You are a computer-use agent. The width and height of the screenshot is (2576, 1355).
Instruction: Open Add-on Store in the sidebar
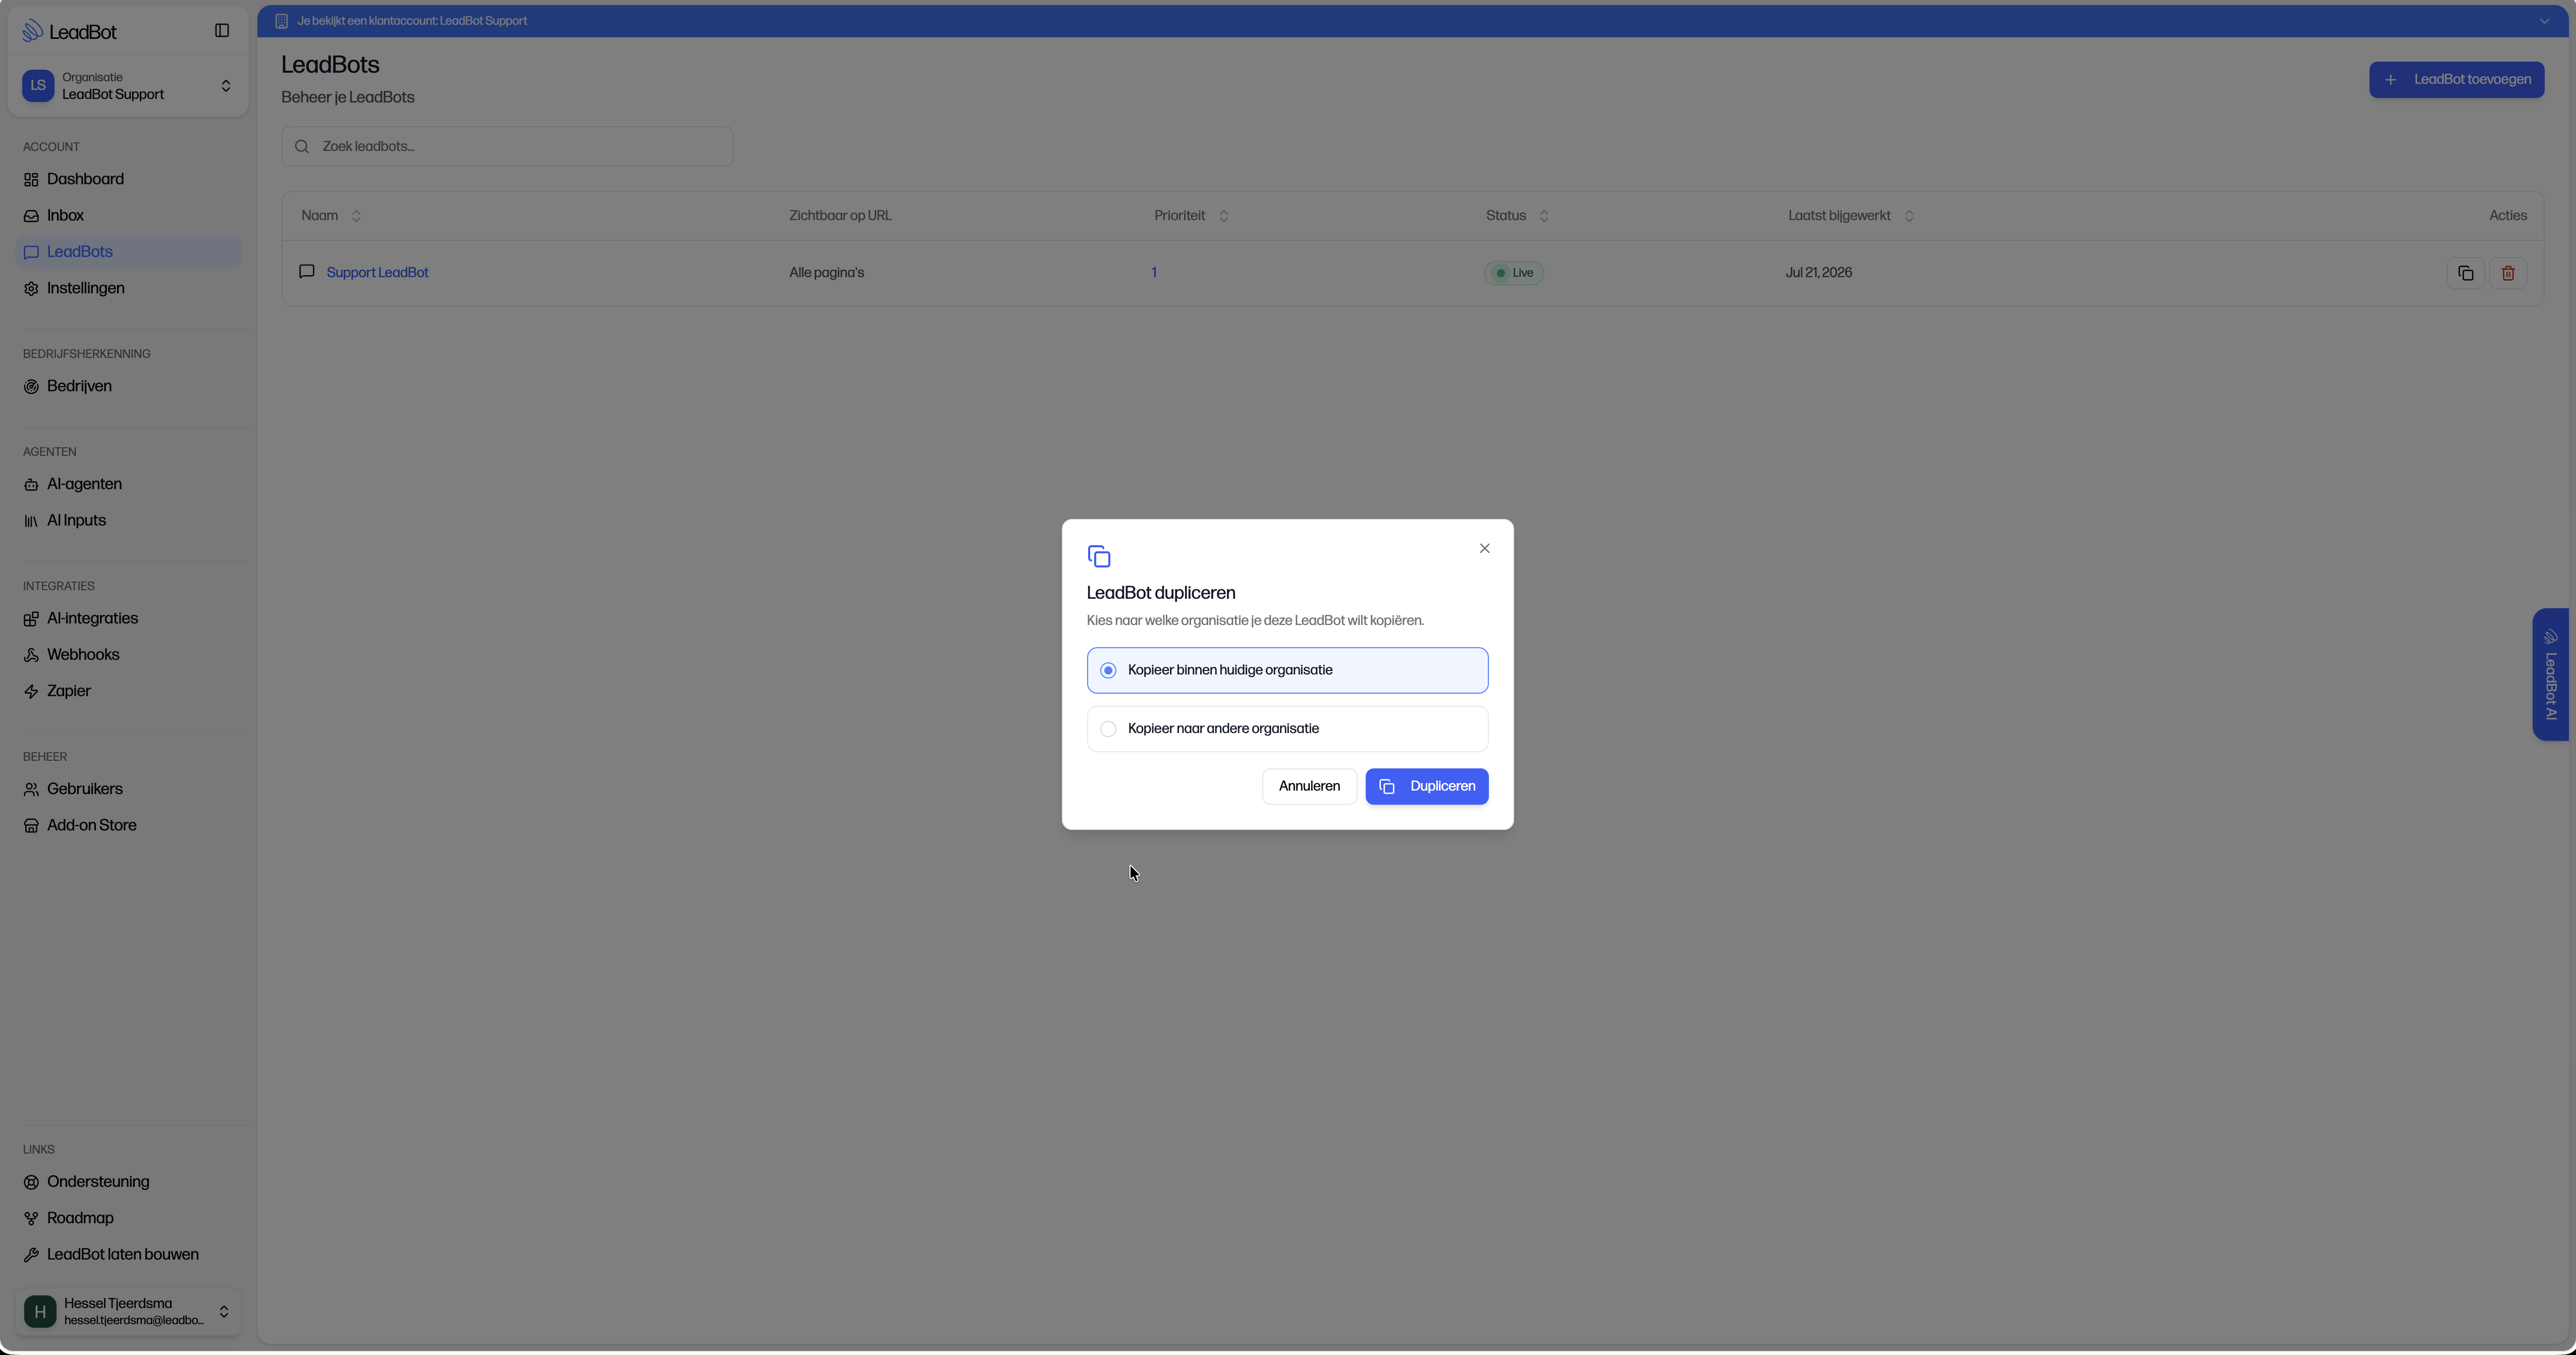128,826
